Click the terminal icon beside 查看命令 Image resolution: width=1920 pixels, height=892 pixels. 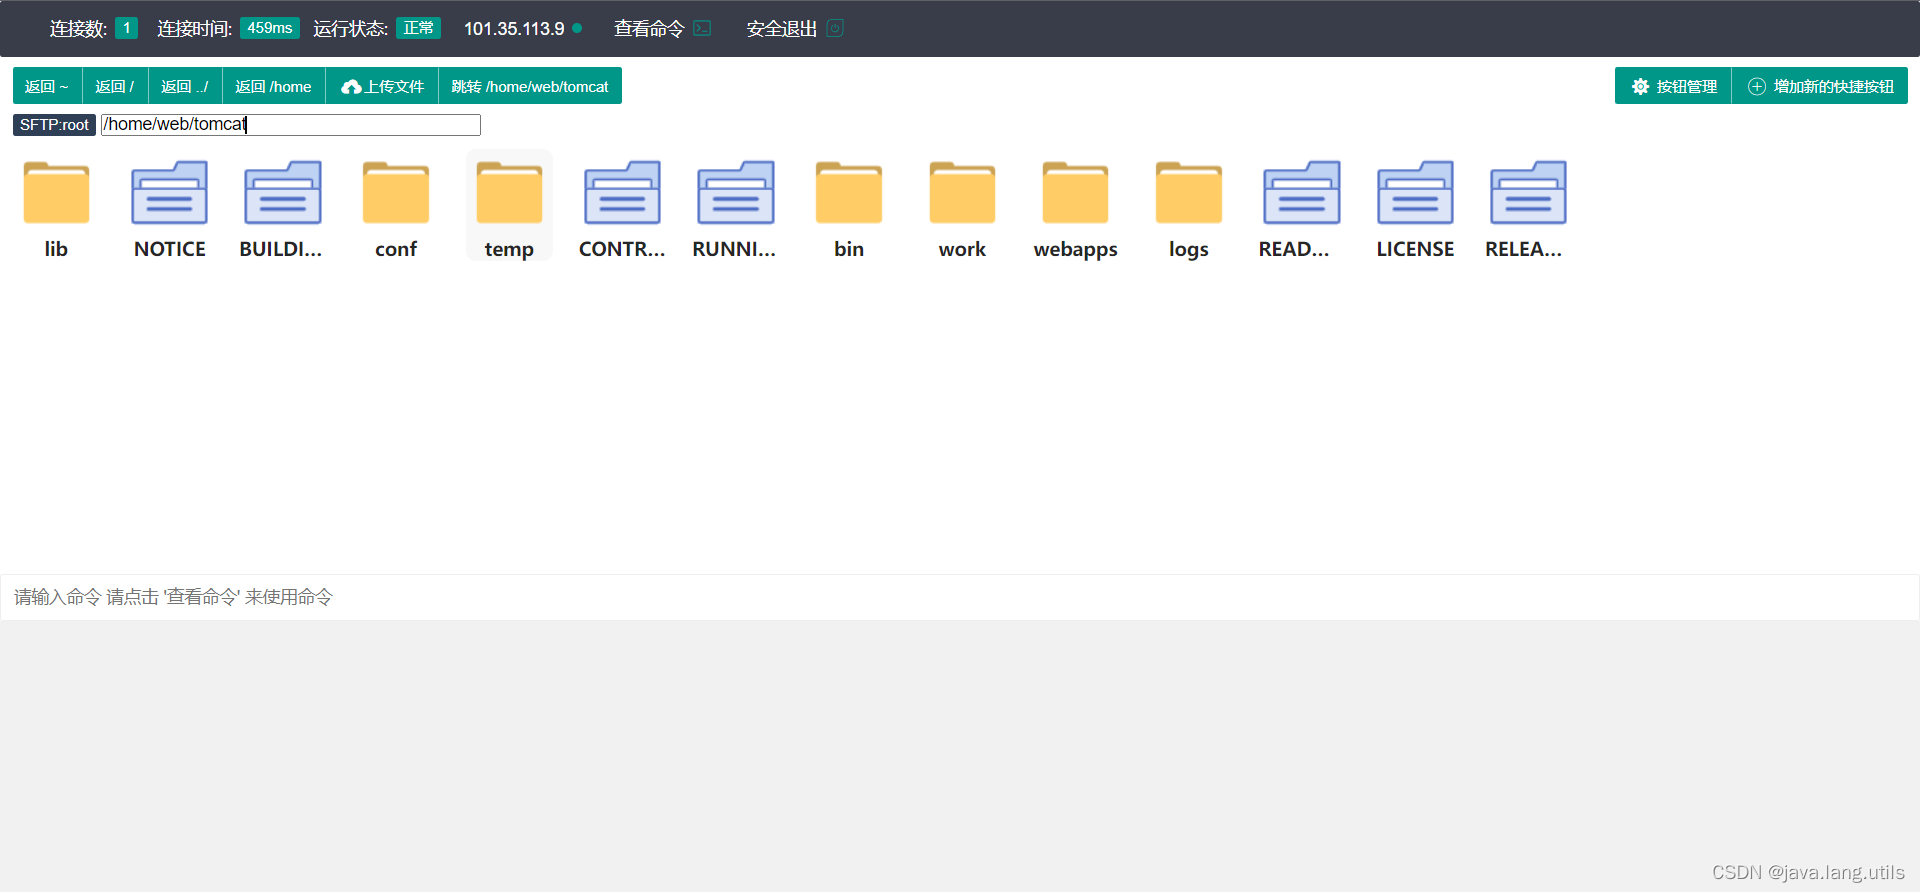(x=702, y=28)
